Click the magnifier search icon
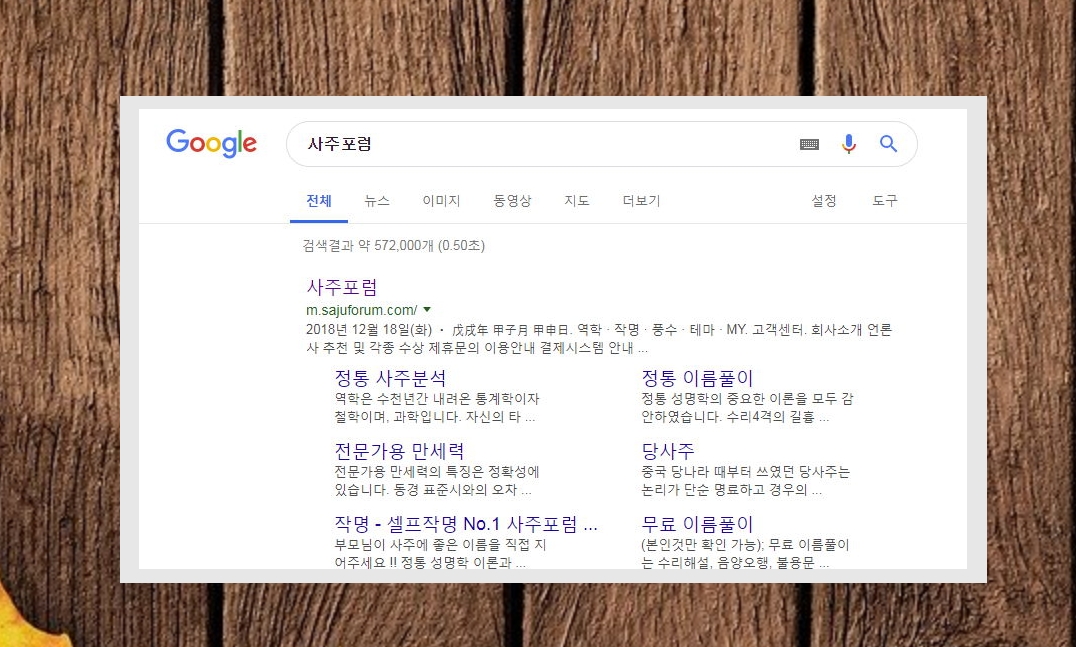1076x647 pixels. click(x=889, y=143)
